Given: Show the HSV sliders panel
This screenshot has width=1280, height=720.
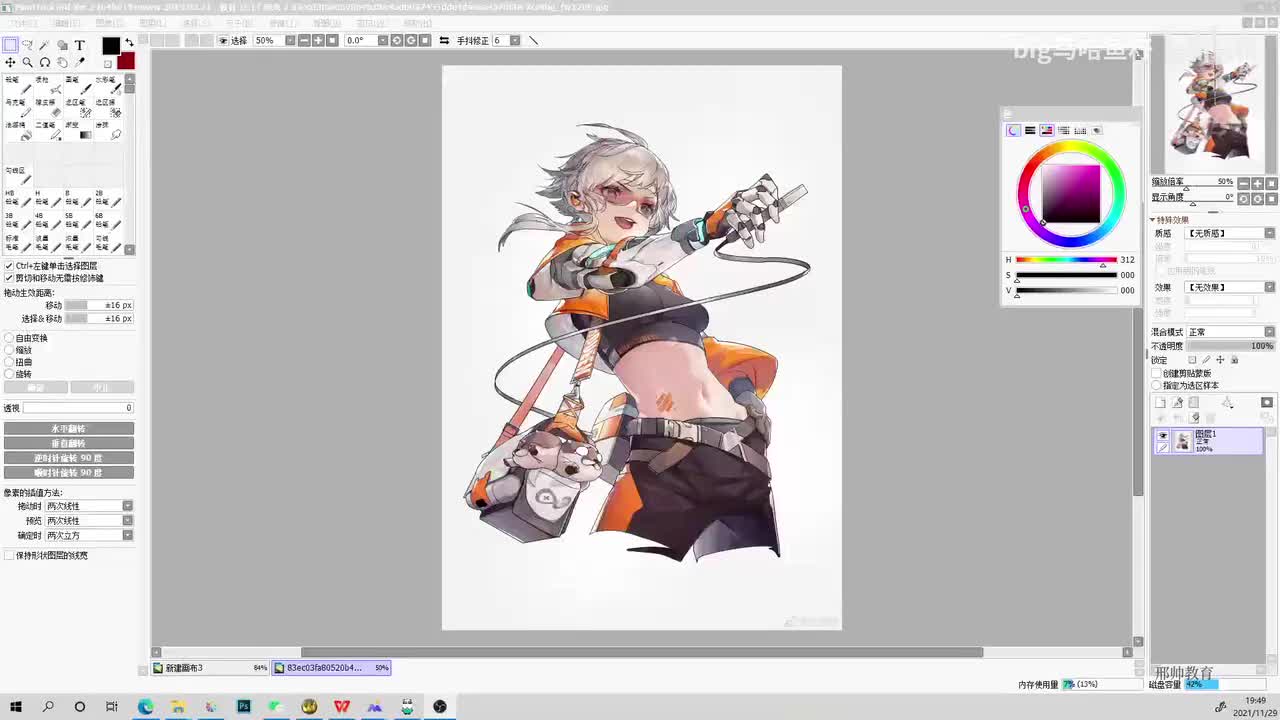Looking at the screenshot, I should pyautogui.click(x=1047, y=131).
